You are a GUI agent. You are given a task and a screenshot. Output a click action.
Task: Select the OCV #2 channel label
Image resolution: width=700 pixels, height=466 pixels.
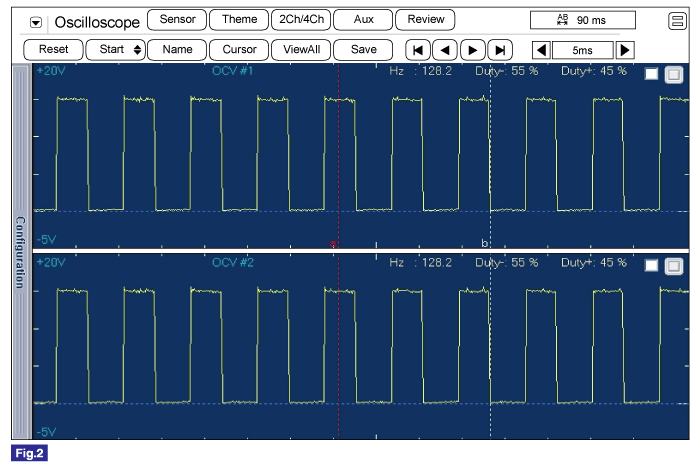[233, 262]
